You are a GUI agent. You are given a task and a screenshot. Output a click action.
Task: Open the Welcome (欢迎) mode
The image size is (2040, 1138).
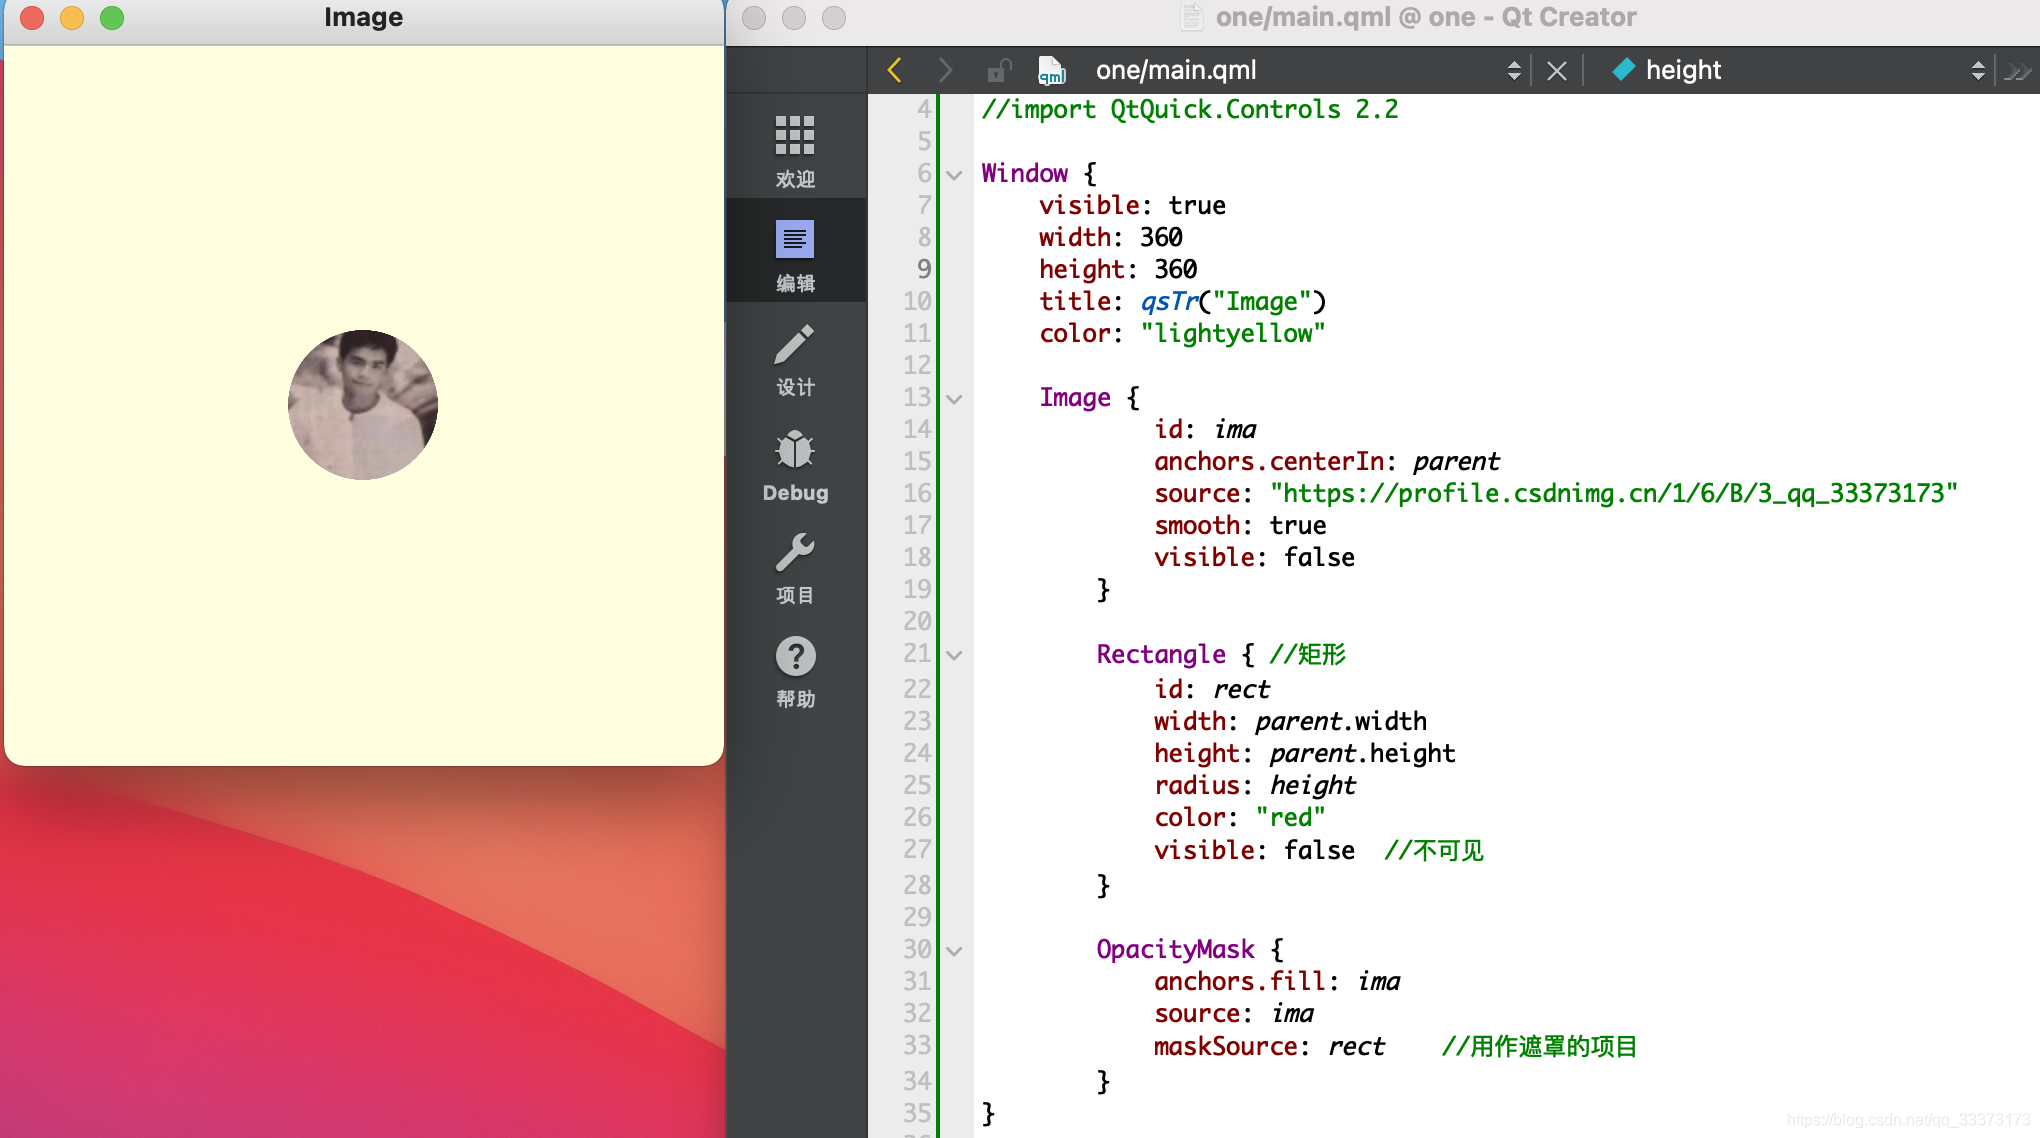point(795,150)
